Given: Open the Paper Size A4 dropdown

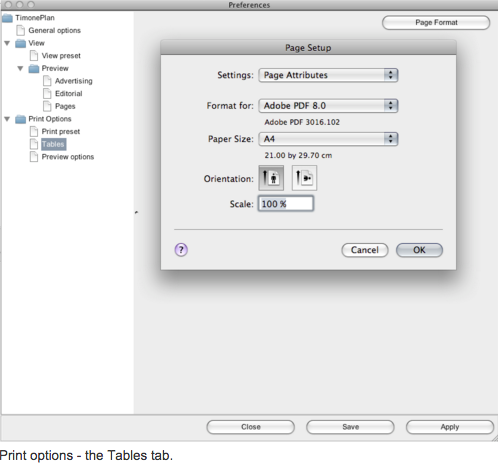Looking at the screenshot, I should tap(328, 139).
